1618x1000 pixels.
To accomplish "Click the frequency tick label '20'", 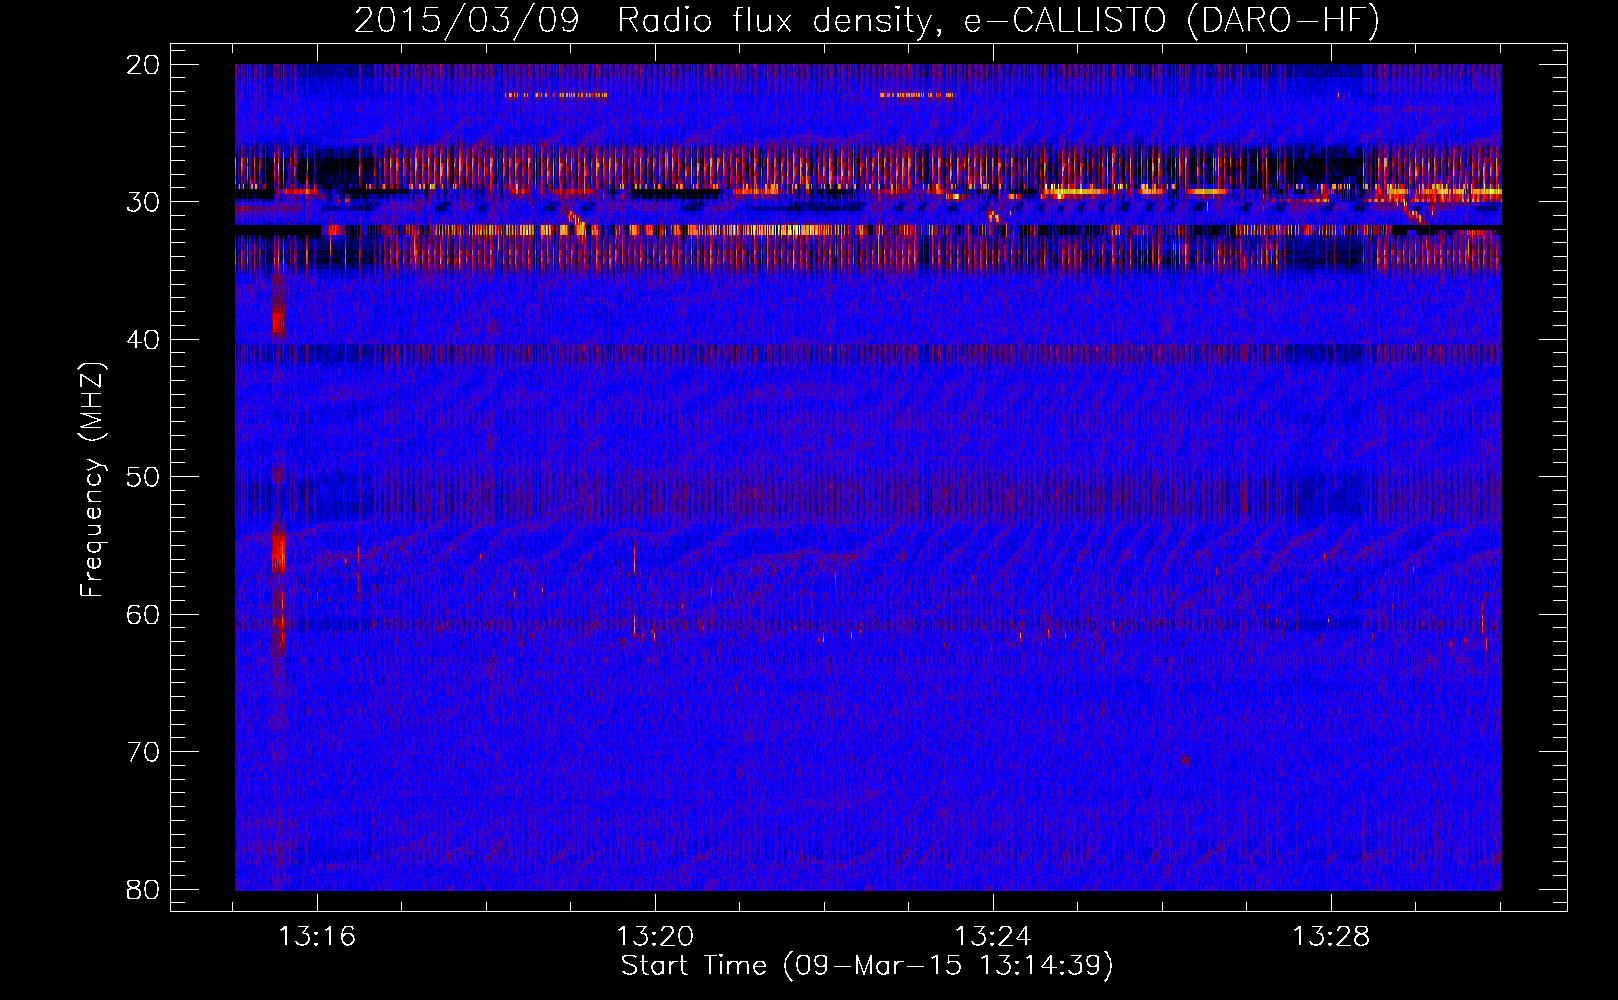I will (x=143, y=65).
